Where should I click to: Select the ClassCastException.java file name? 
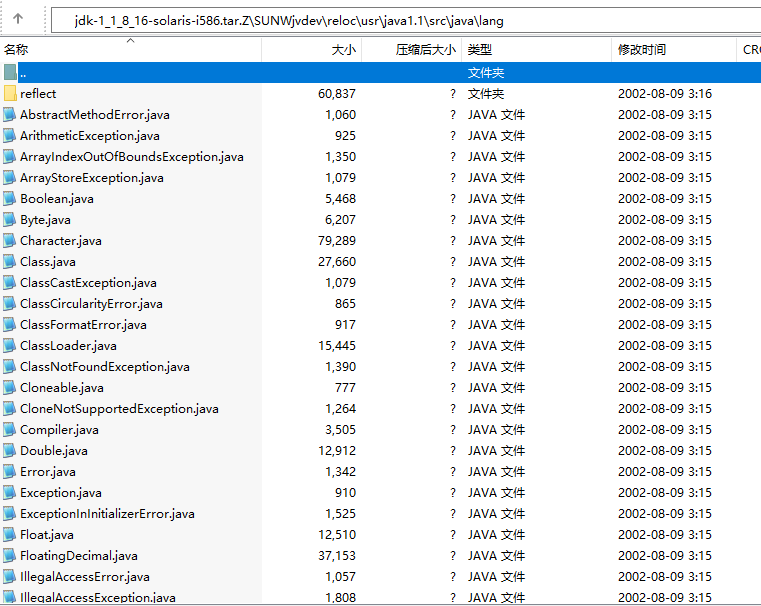click(88, 283)
